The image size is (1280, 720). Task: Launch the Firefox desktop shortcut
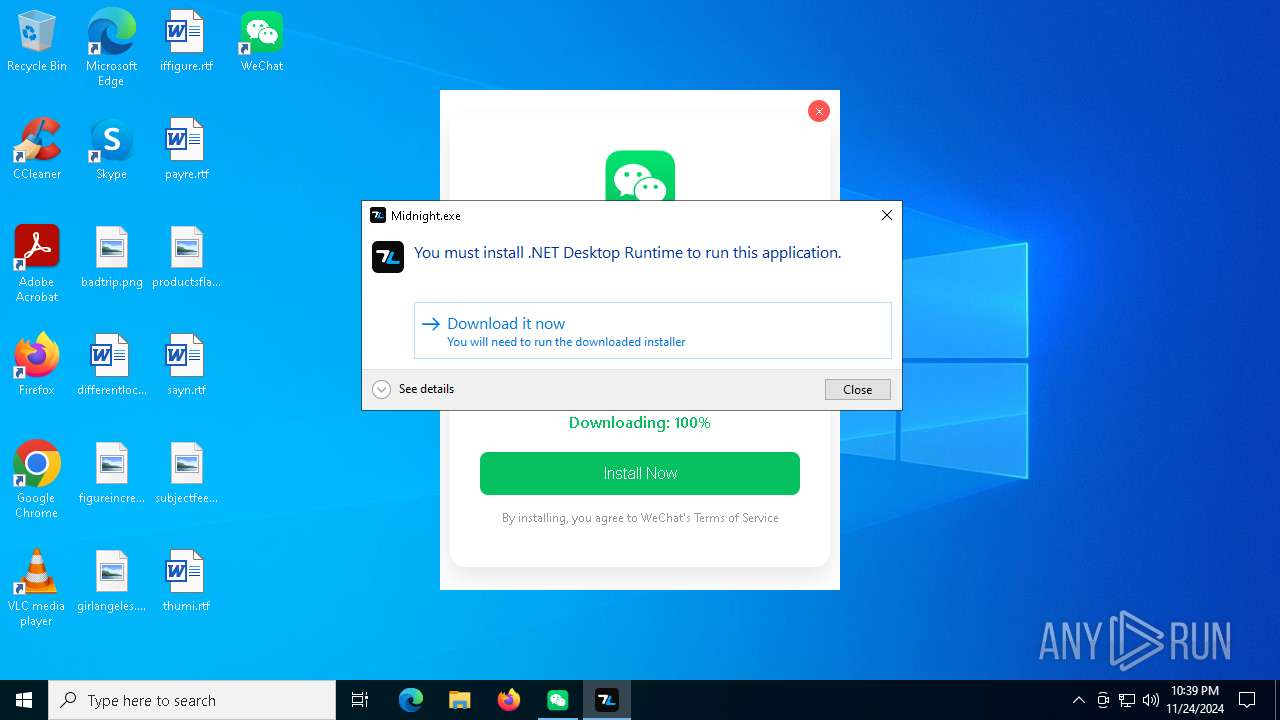pyautogui.click(x=37, y=366)
